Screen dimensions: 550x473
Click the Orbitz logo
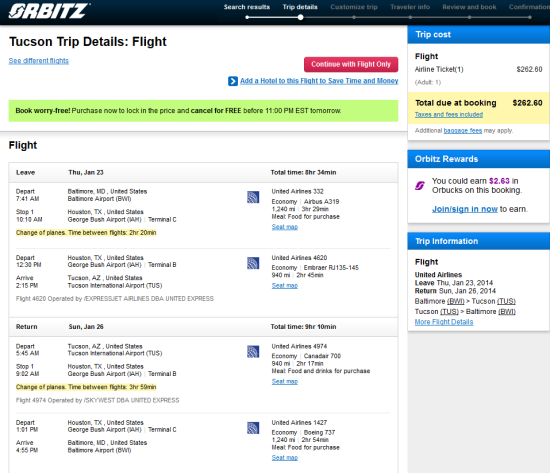[x=49, y=11]
